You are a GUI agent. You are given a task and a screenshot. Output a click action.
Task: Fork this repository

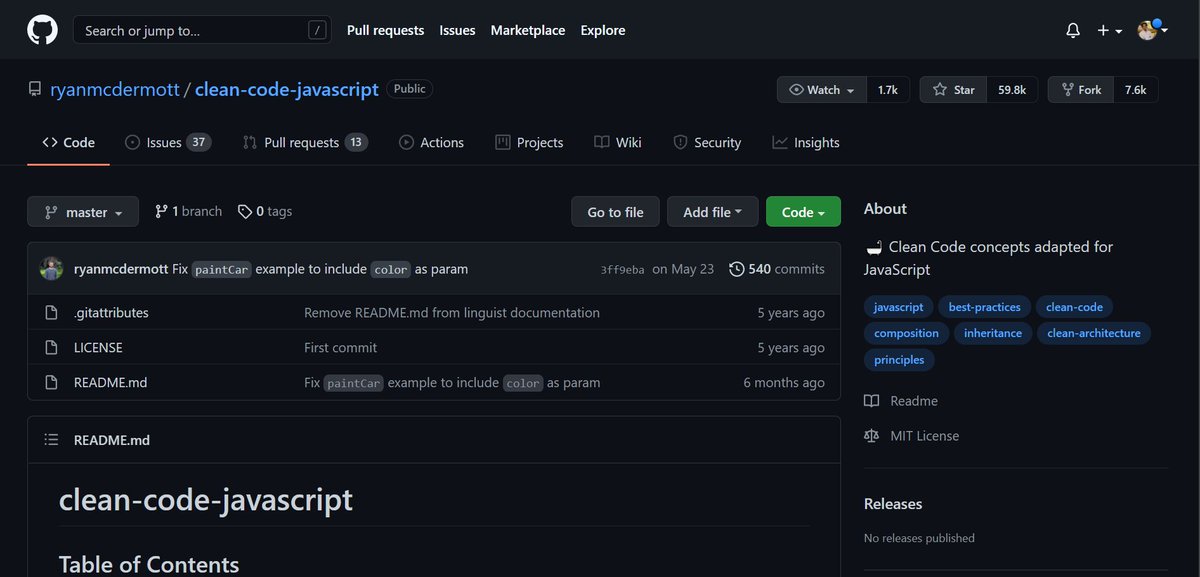point(1081,89)
